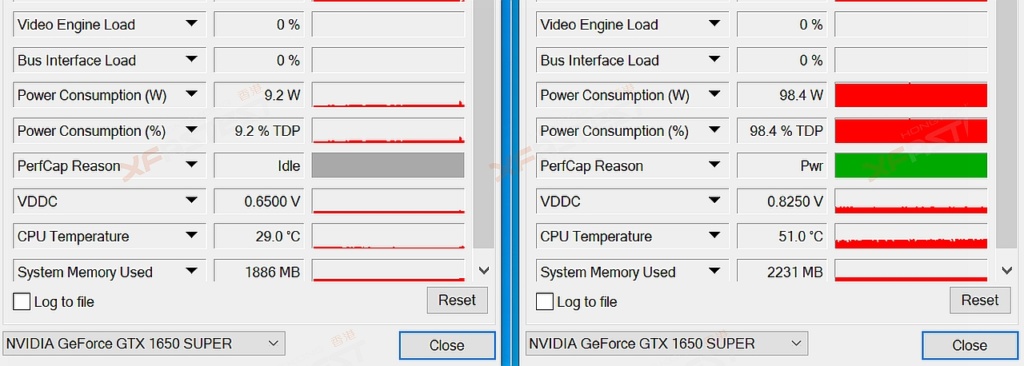The width and height of the screenshot is (1024, 366).
Task: Click scroll-down arrow of right sensor list
Action: (x=1006, y=270)
